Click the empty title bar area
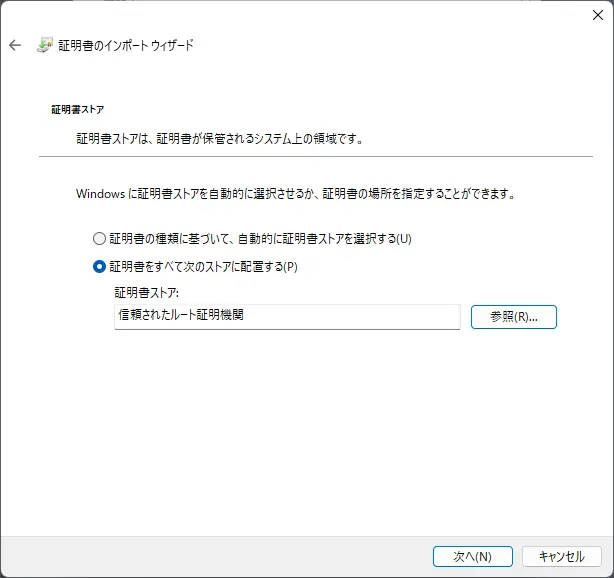Screen dimensions: 614x578 click(300, 14)
